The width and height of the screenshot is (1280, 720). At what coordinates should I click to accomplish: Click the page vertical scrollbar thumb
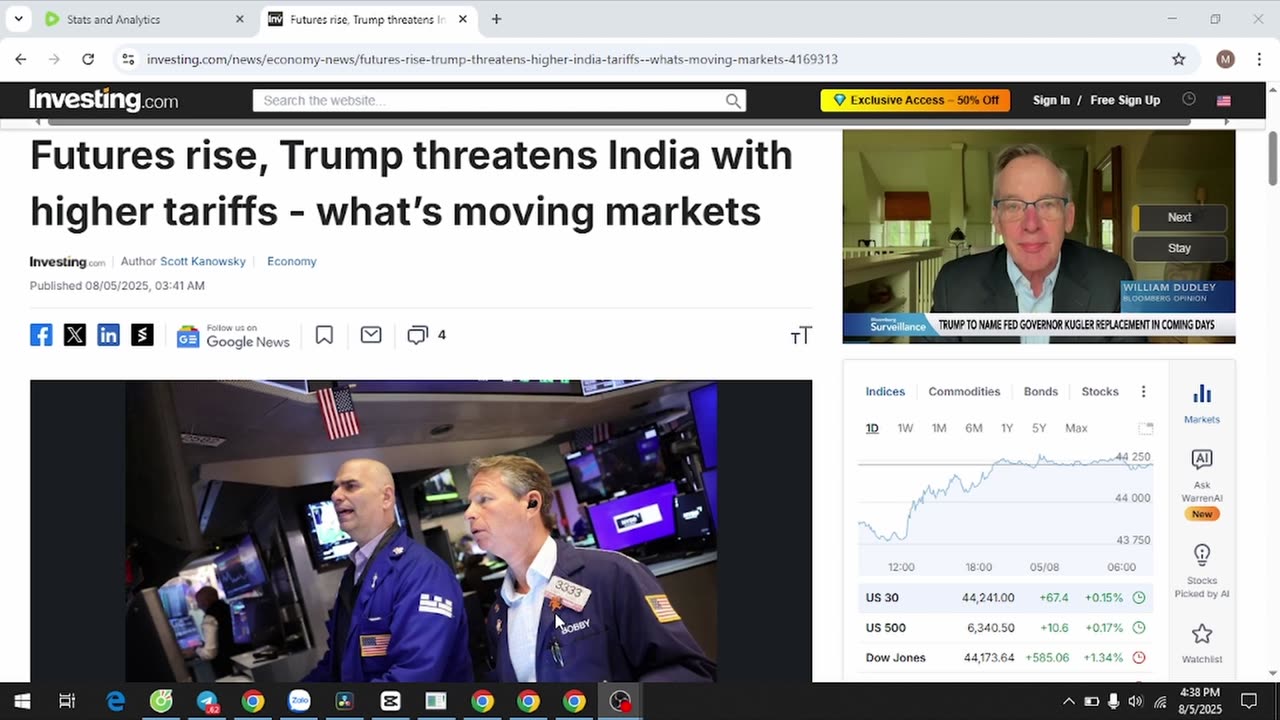(x=1272, y=157)
